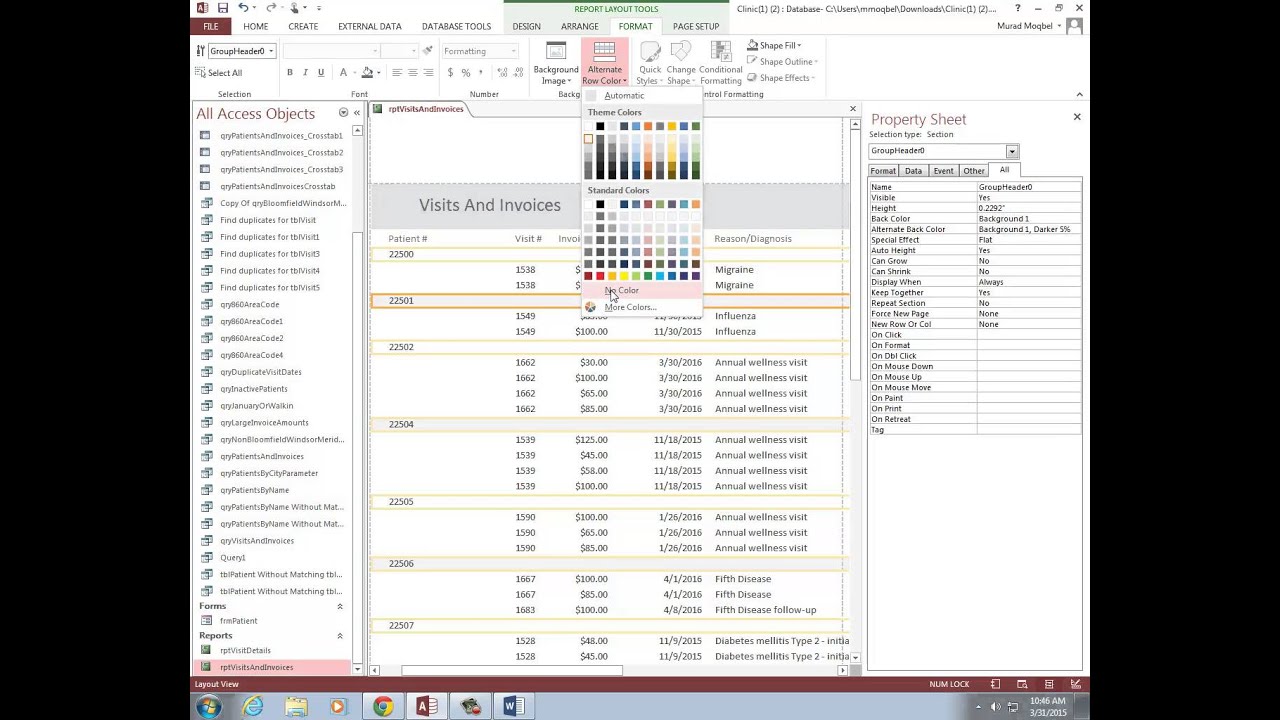Open Shape Outline dropdown
The height and width of the screenshot is (720, 1280).
pyautogui.click(x=782, y=62)
